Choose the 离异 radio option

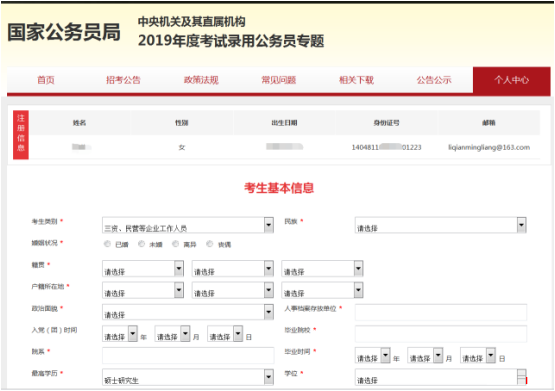[176, 244]
